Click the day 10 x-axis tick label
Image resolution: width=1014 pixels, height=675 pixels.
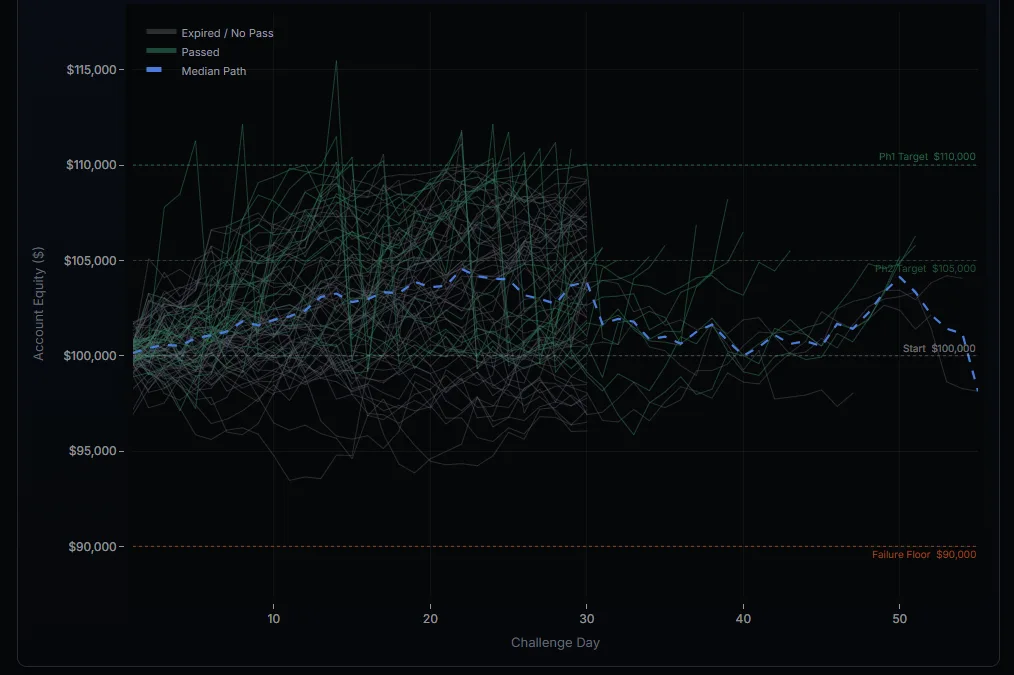(274, 619)
